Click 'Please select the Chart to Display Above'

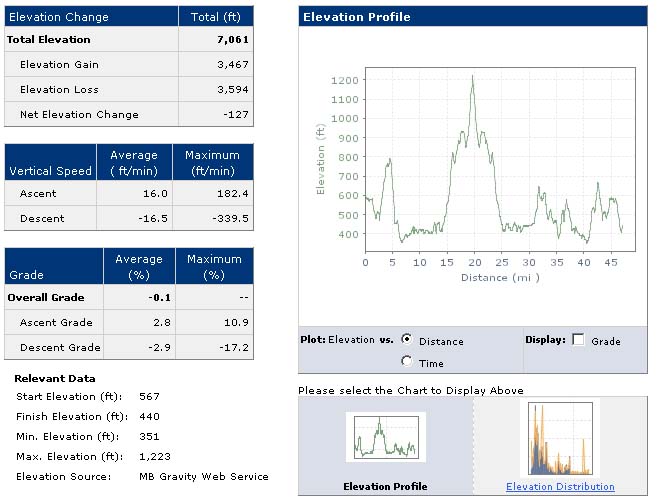pos(411,390)
